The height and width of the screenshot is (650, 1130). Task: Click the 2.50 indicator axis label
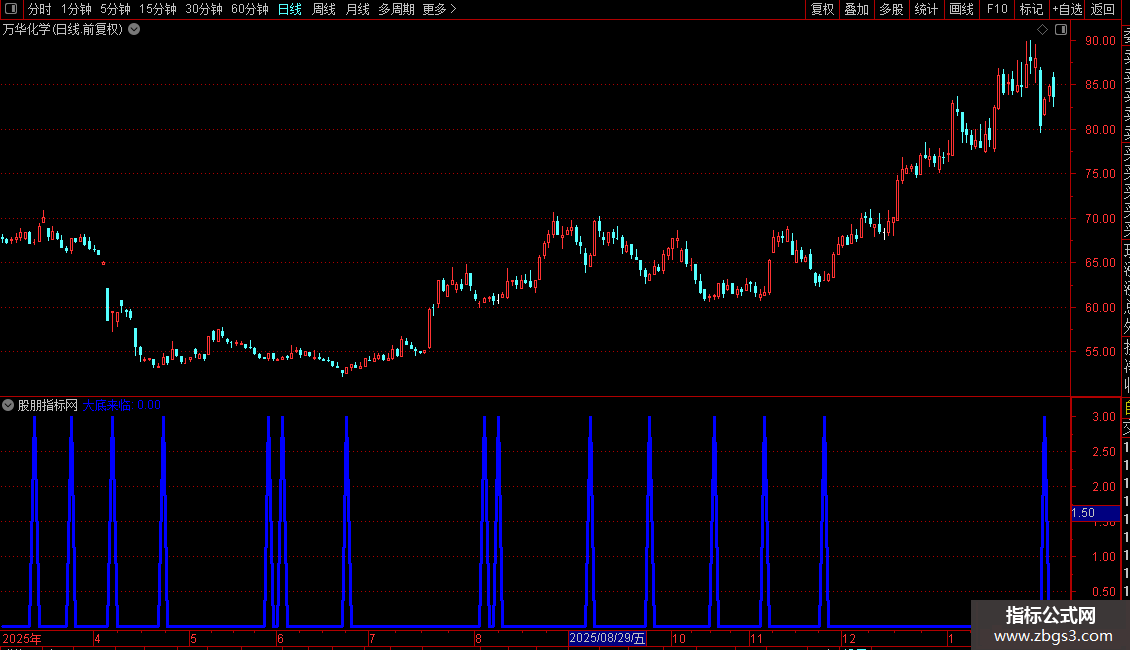(1103, 451)
